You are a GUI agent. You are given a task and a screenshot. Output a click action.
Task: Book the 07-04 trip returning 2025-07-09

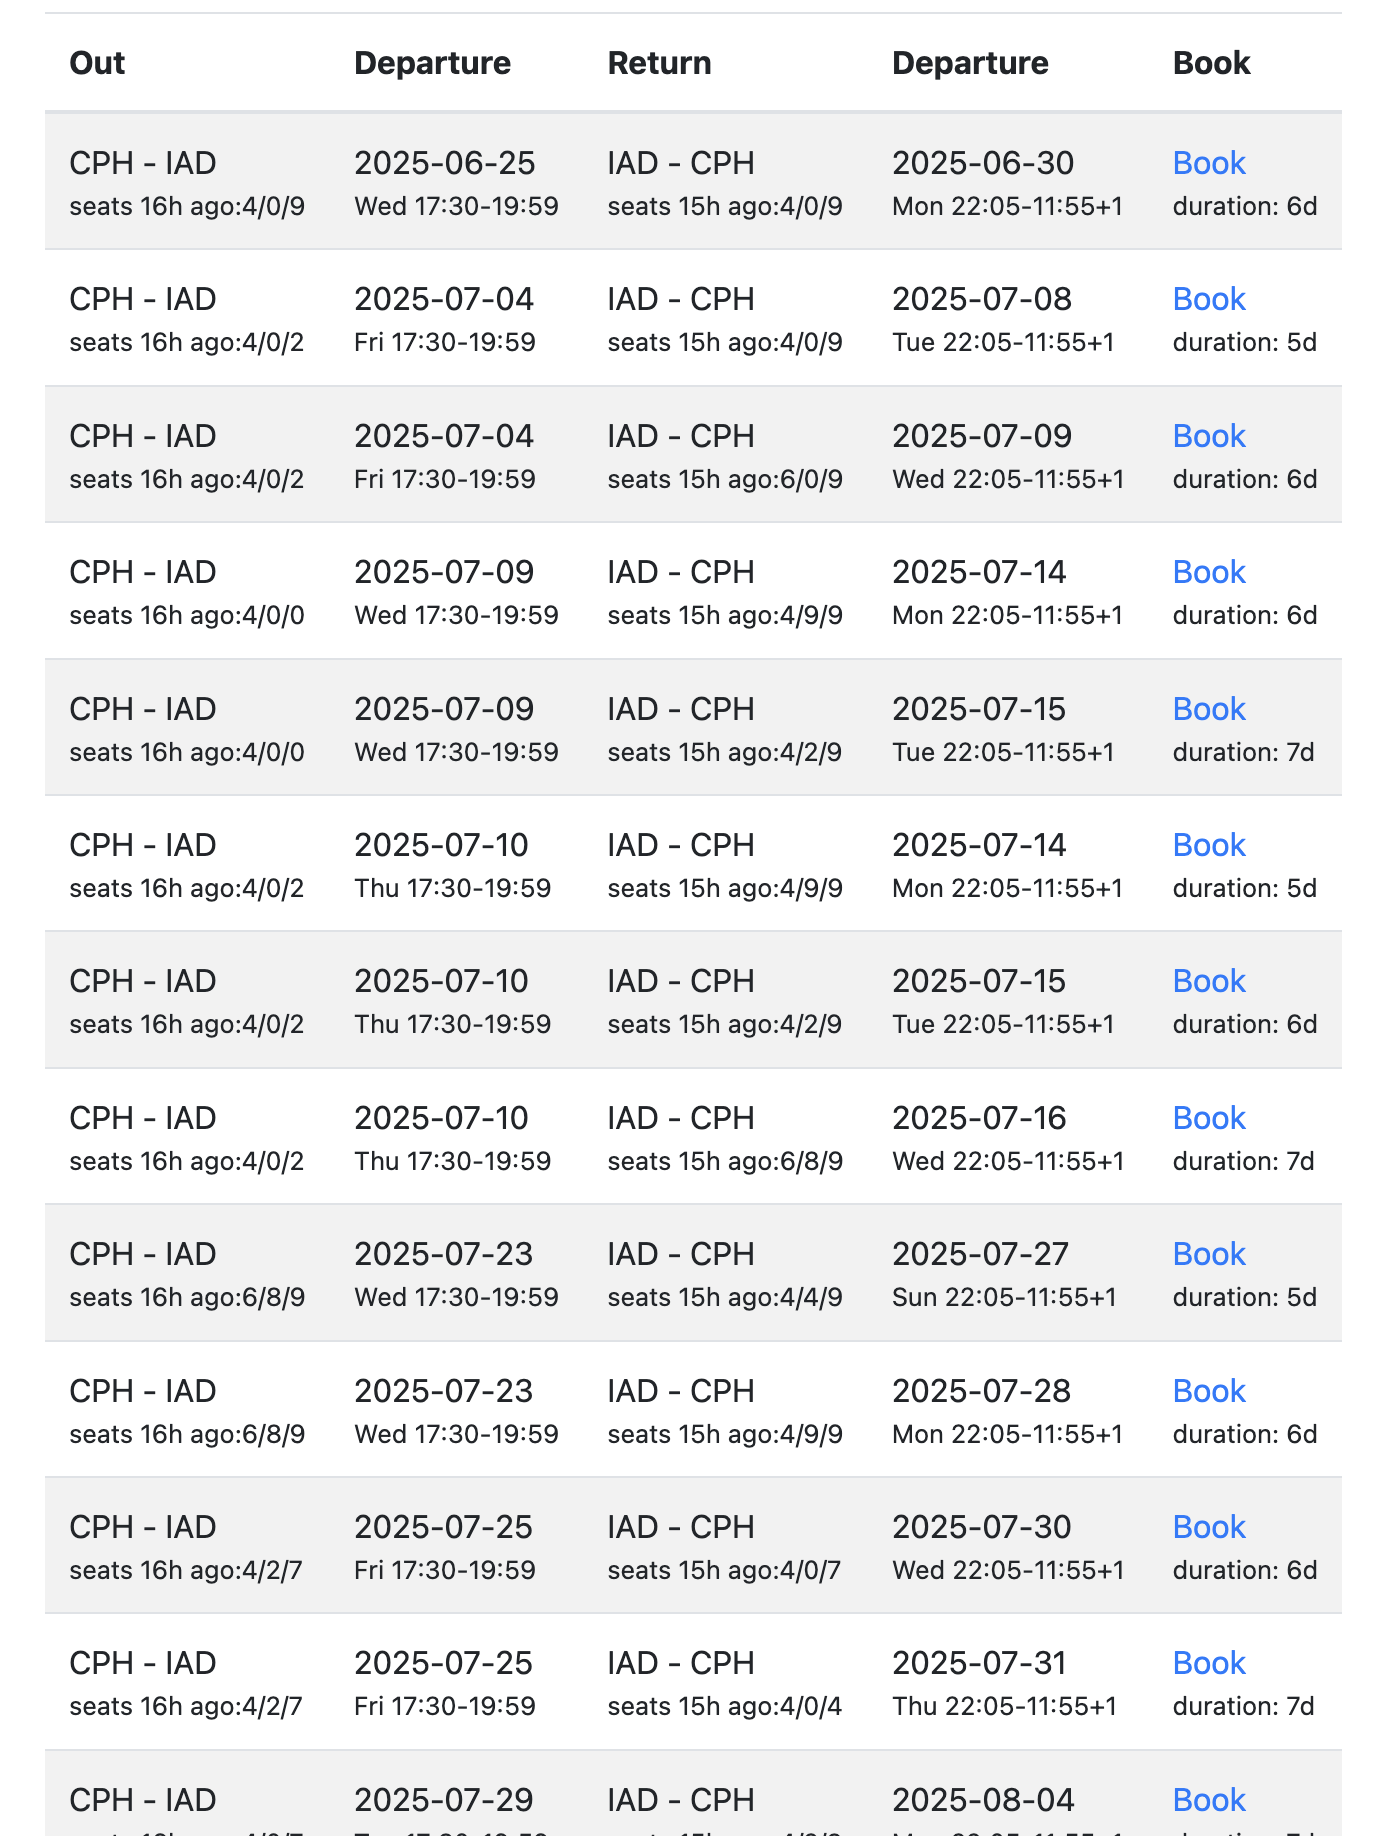click(x=1208, y=436)
